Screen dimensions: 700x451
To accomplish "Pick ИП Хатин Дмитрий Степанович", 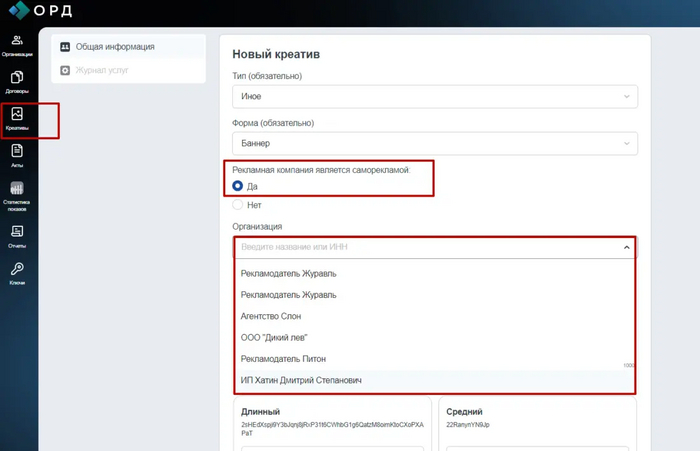I will point(301,380).
